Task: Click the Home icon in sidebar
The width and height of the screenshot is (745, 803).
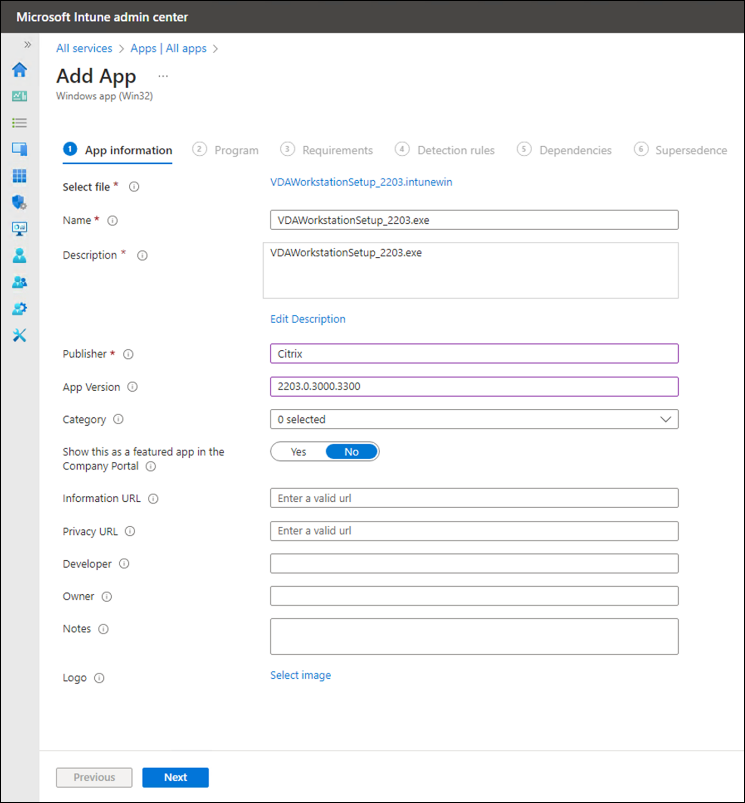Action: [x=19, y=70]
